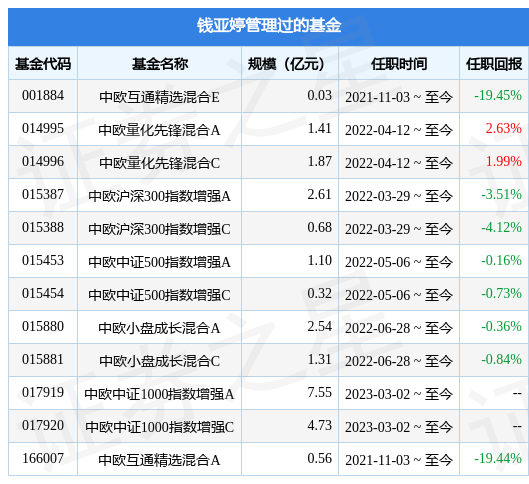The image size is (529, 484).
Task: Select fund code 015388
Action: [43, 227]
